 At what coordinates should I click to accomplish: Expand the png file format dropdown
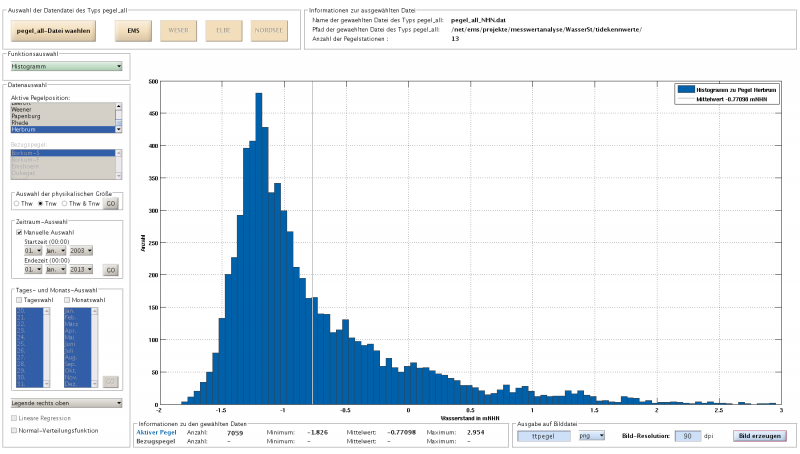pyautogui.click(x=592, y=436)
